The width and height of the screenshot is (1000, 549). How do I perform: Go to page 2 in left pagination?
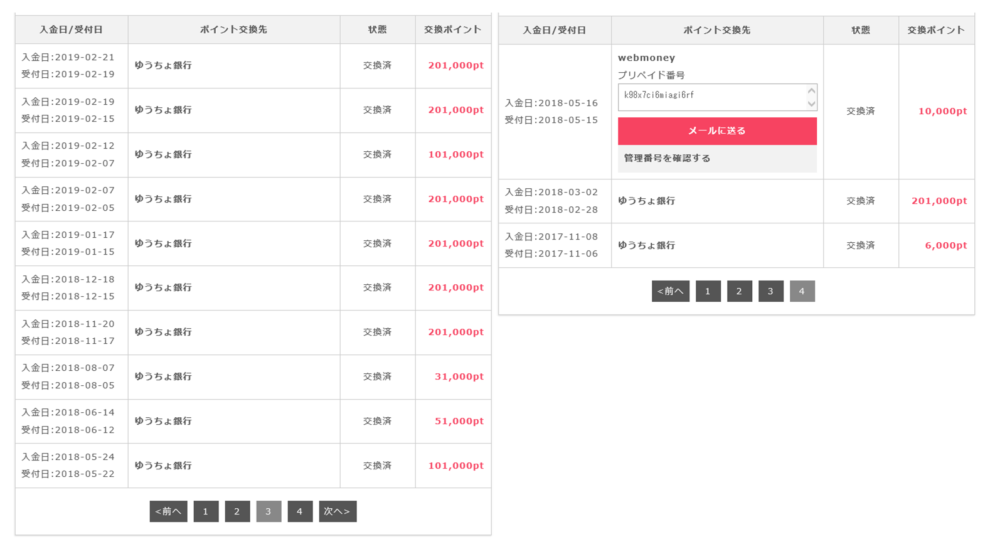click(x=237, y=511)
